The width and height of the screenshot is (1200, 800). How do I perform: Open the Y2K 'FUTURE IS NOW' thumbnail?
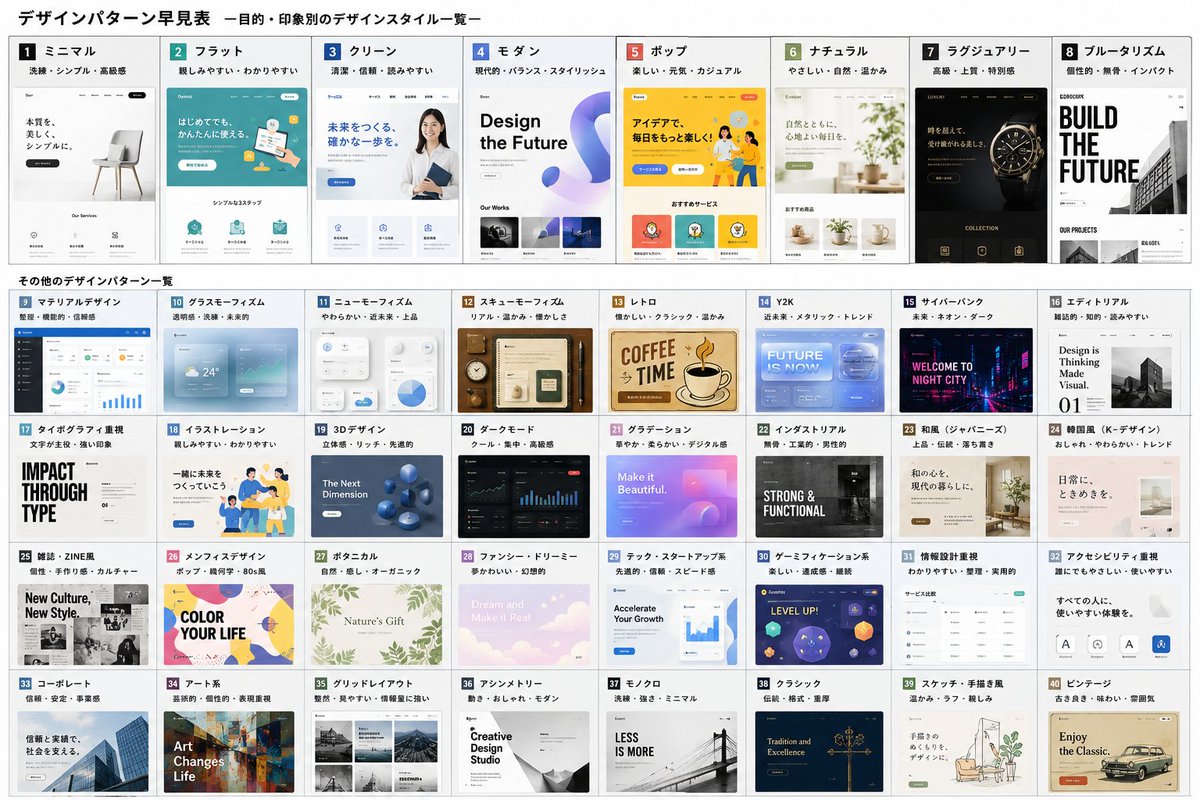click(819, 370)
